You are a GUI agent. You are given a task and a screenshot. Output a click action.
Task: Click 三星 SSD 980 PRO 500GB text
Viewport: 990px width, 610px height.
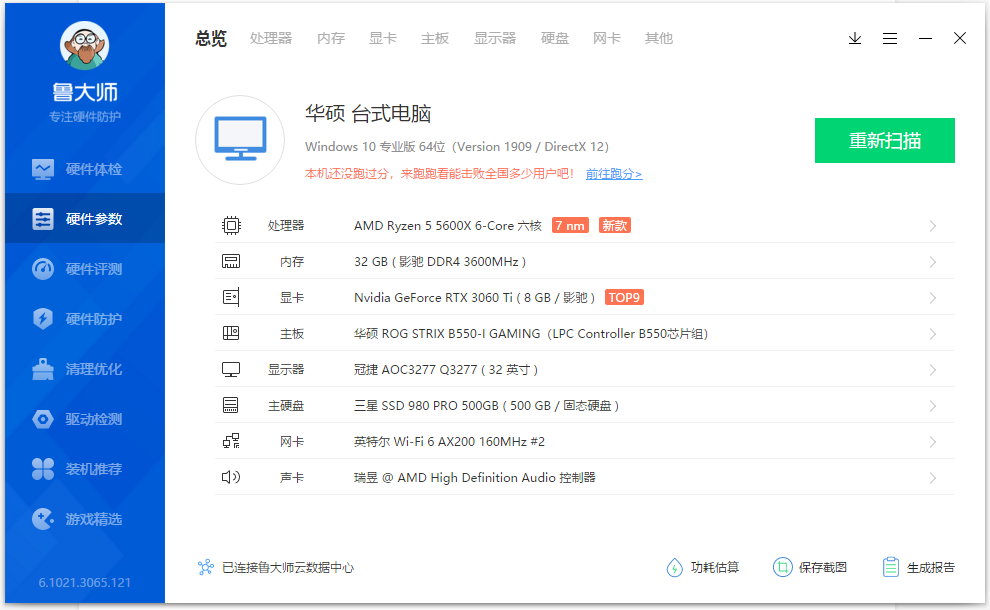(x=486, y=405)
